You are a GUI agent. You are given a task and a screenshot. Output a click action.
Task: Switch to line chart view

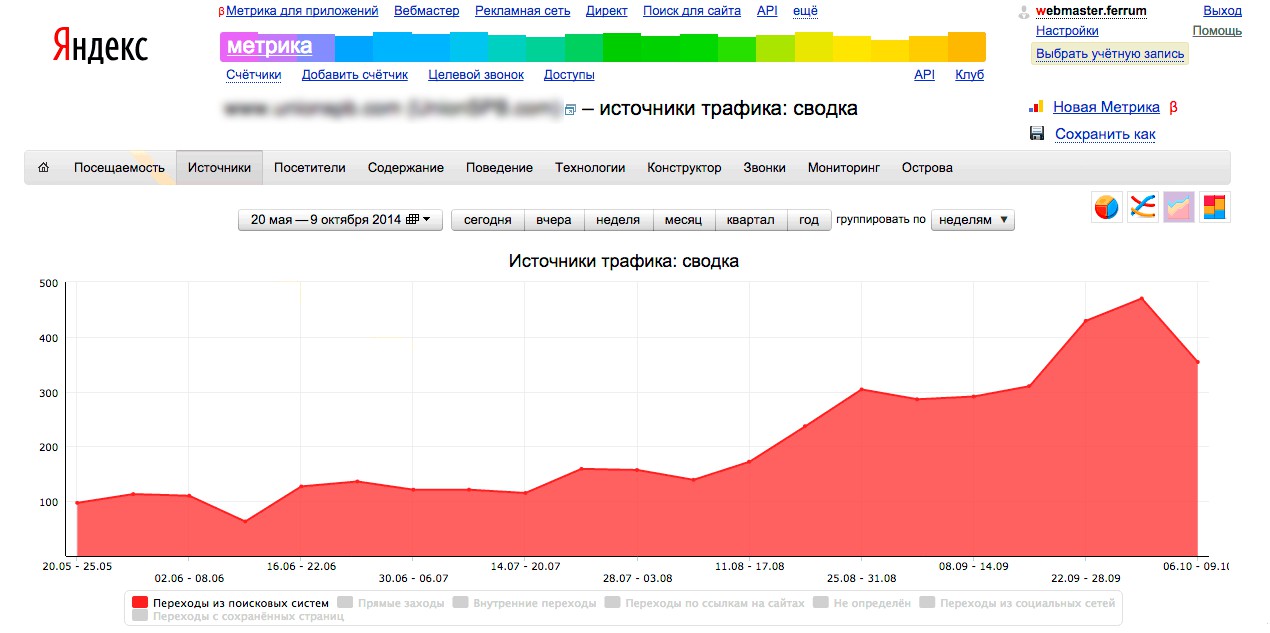pyautogui.click(x=1142, y=207)
